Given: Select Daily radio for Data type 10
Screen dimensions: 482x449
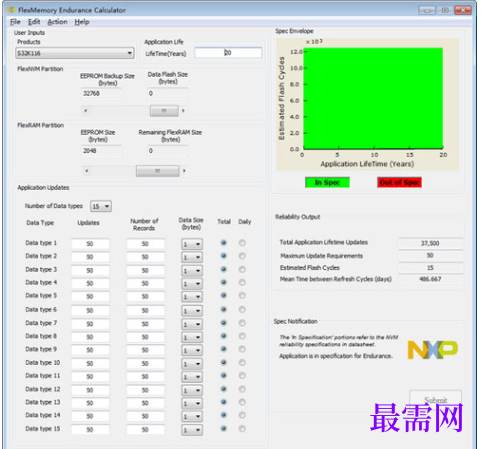Looking at the screenshot, I should 242,362.
